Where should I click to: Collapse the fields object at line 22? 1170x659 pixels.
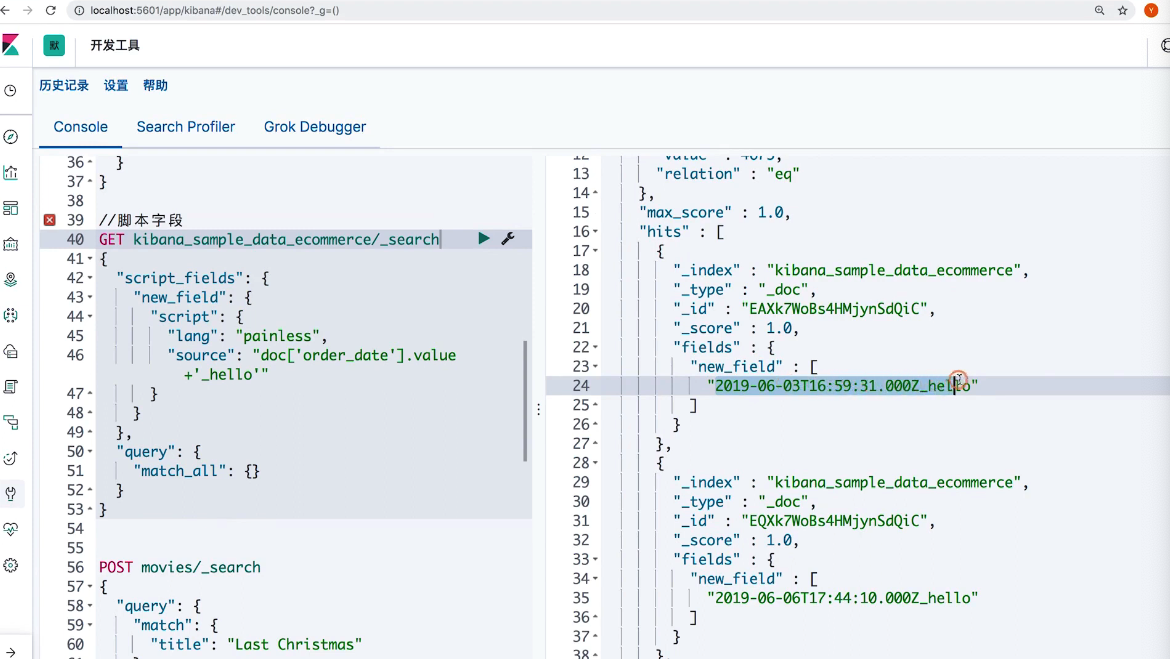(596, 348)
